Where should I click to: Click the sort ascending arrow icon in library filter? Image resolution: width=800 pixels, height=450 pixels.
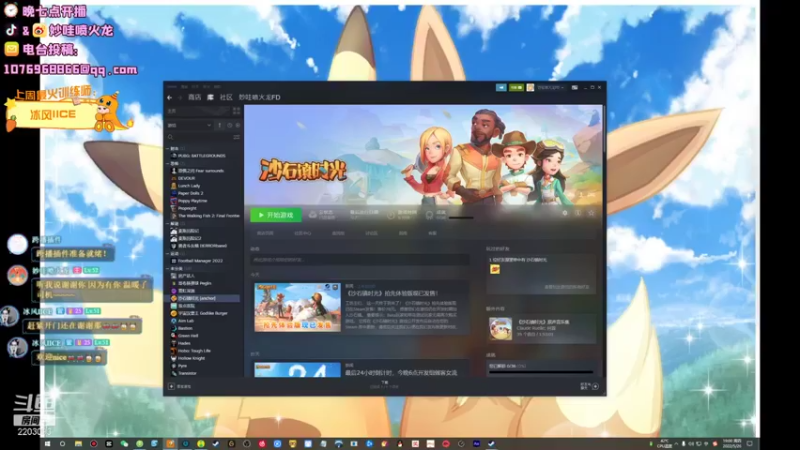[x=220, y=125]
